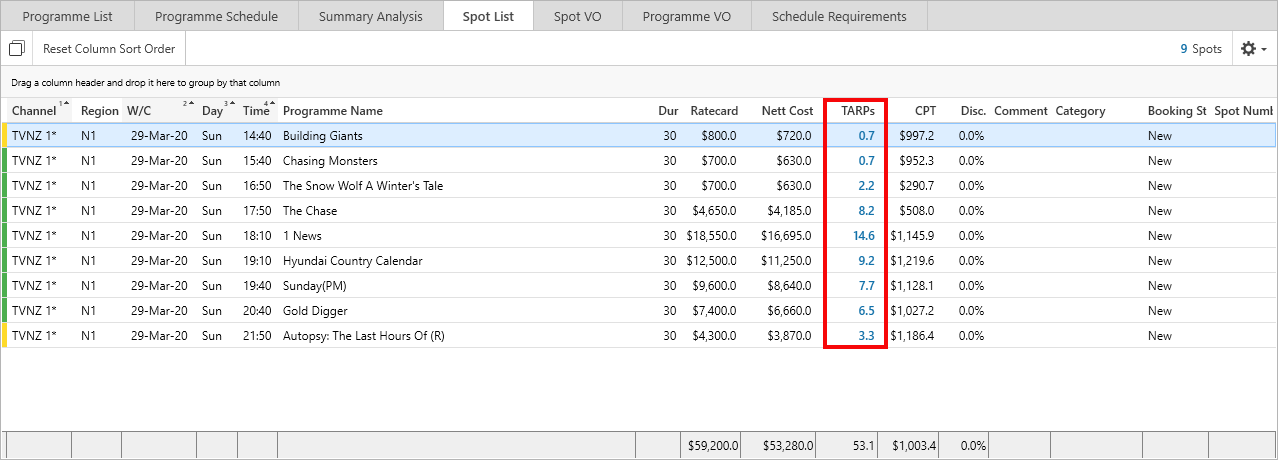Go to the Schedule Requirements tab
1278x460 pixels.
click(x=839, y=16)
